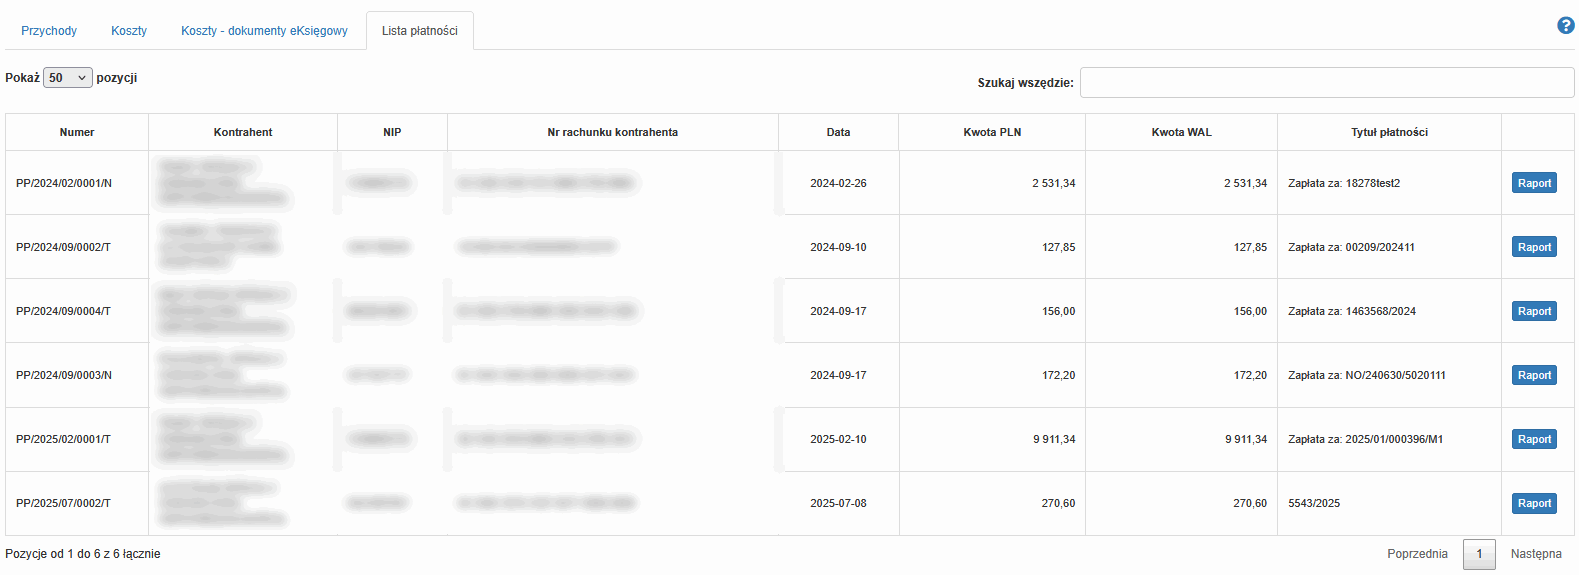Screen dimensions: 1579x575
Task: Sort by the Data column header
Action: tap(838, 132)
